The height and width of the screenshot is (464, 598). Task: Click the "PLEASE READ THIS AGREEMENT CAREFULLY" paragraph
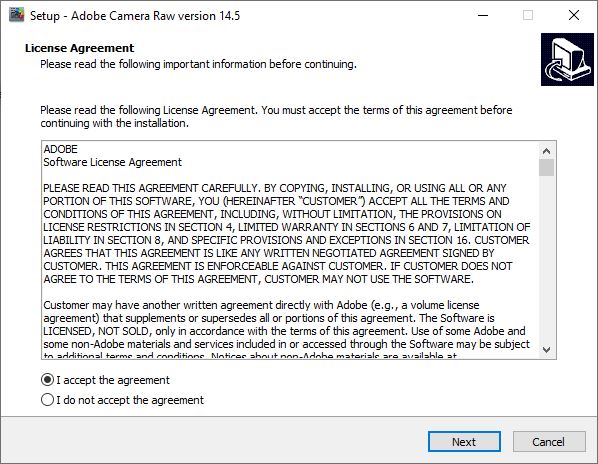[x=286, y=233]
